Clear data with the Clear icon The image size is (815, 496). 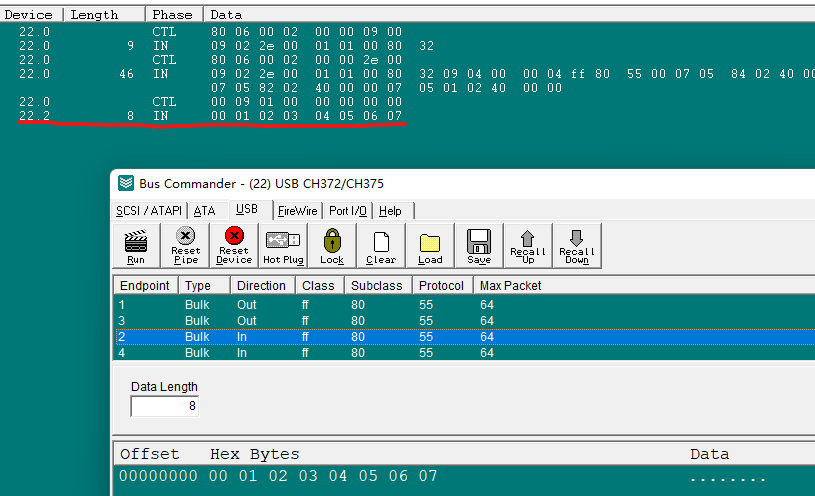[381, 245]
